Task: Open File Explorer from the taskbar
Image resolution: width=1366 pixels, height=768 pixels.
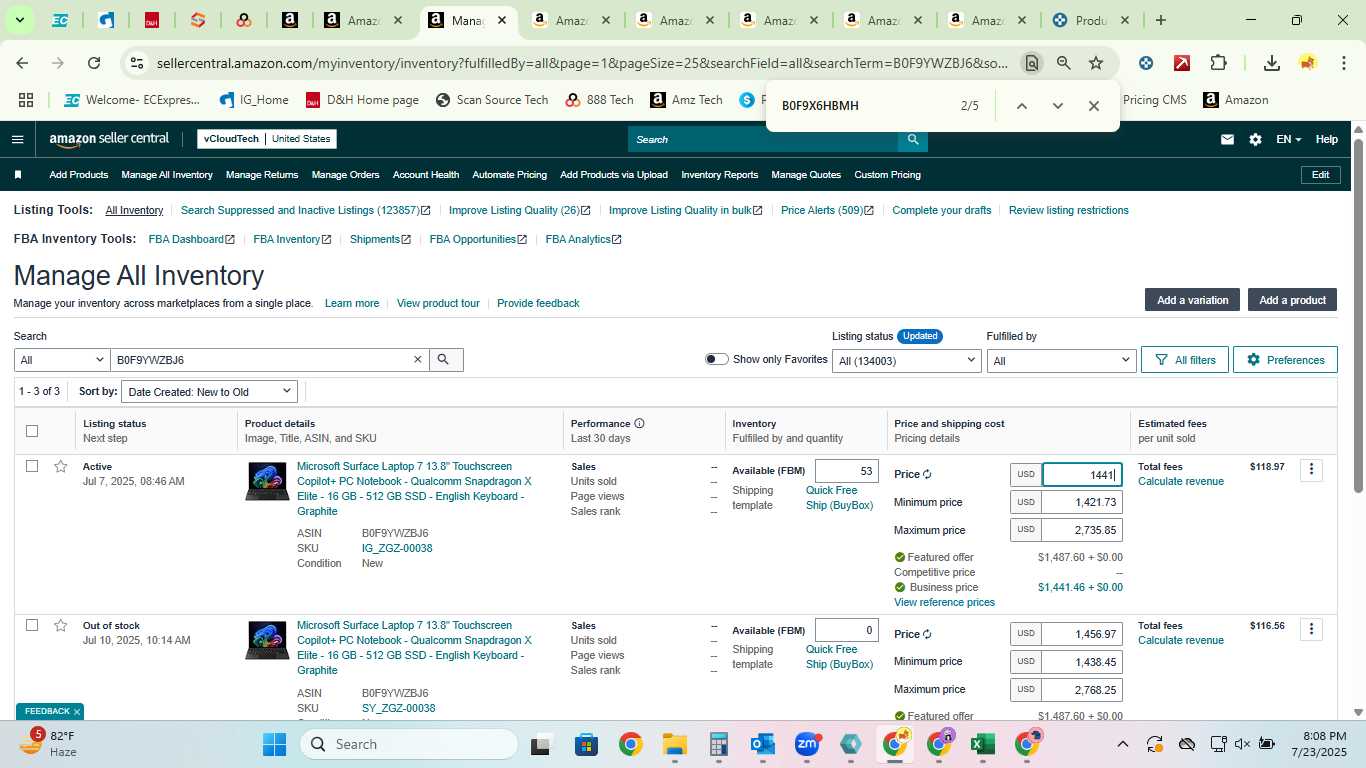Action: coord(675,744)
